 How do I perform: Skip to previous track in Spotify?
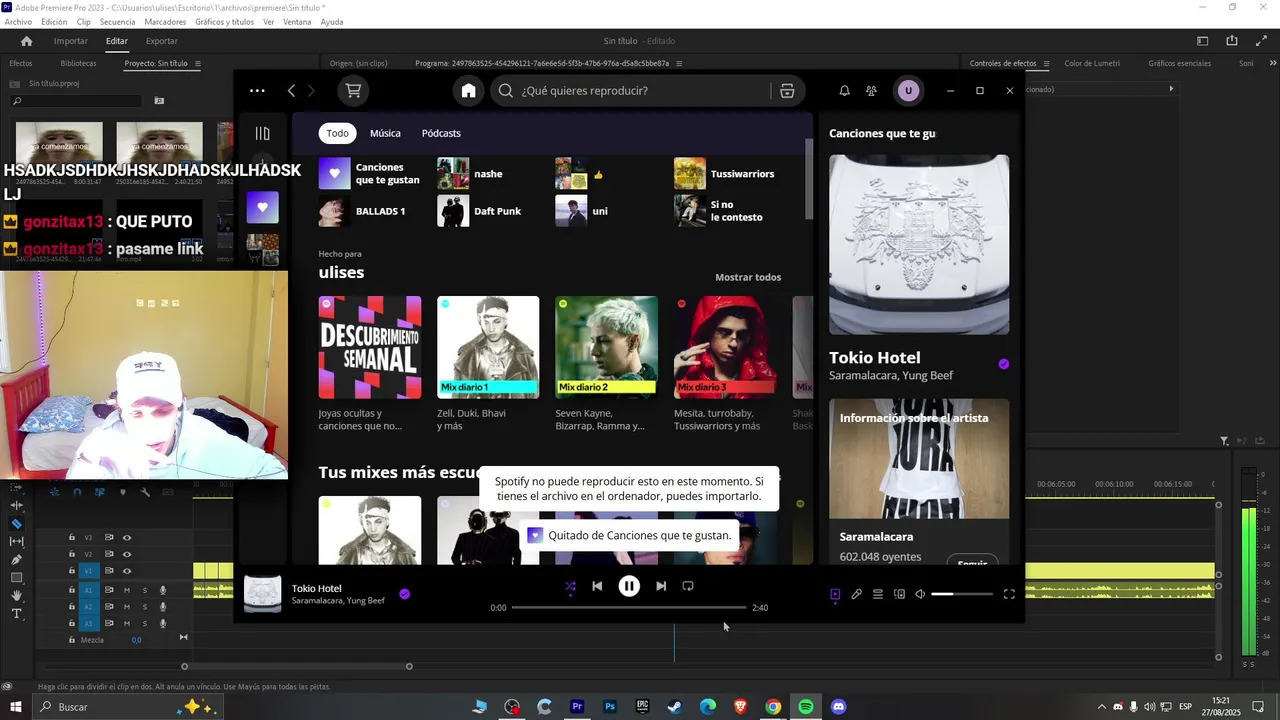pos(597,586)
